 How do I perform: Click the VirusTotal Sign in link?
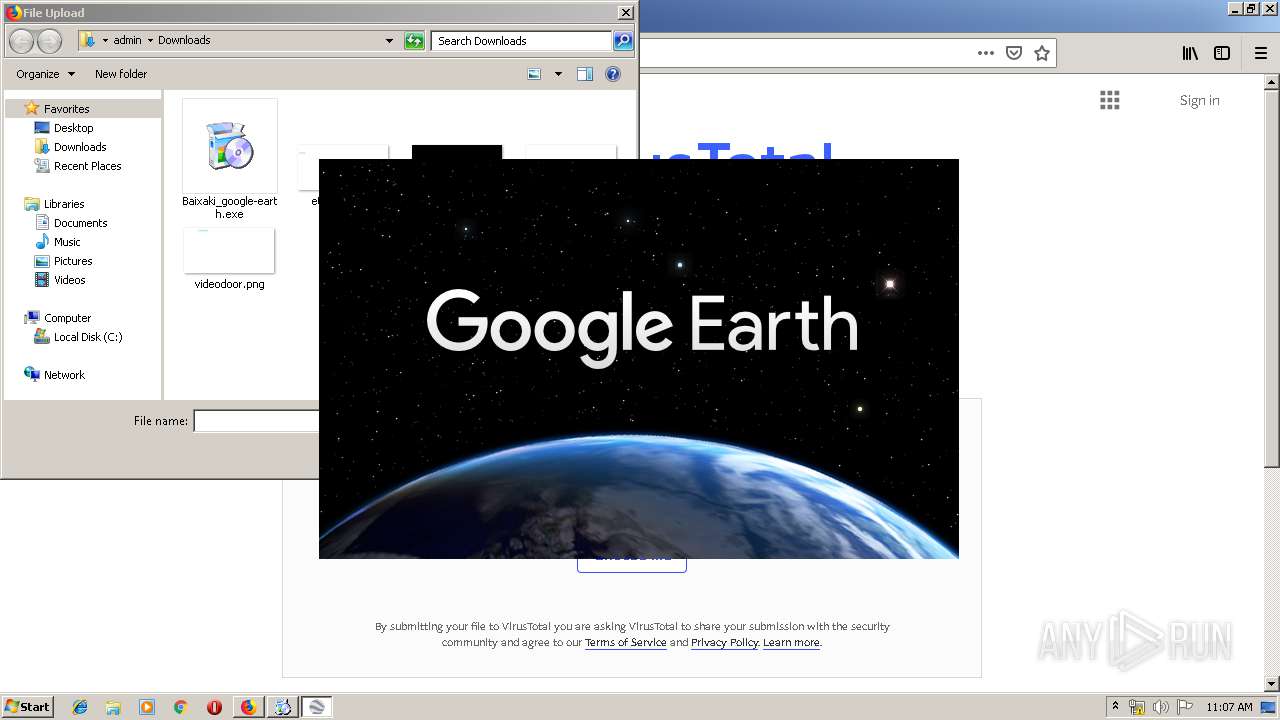[x=1199, y=100]
